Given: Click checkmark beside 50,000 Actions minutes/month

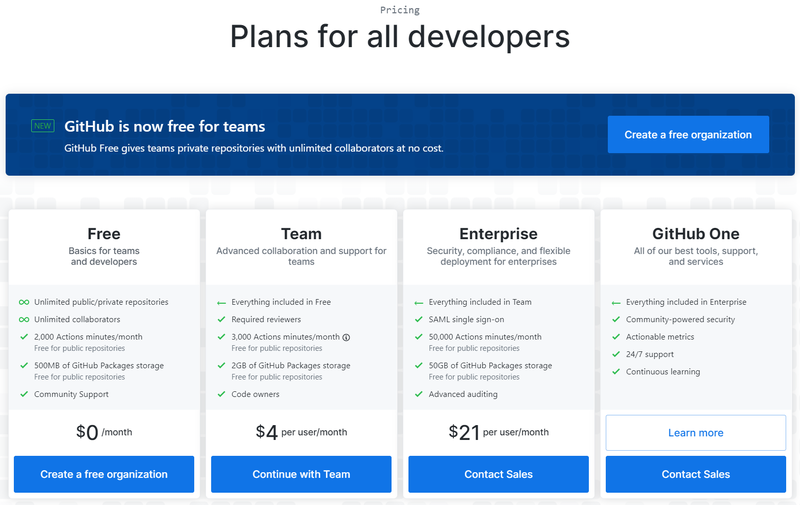Looking at the screenshot, I should click(x=418, y=337).
